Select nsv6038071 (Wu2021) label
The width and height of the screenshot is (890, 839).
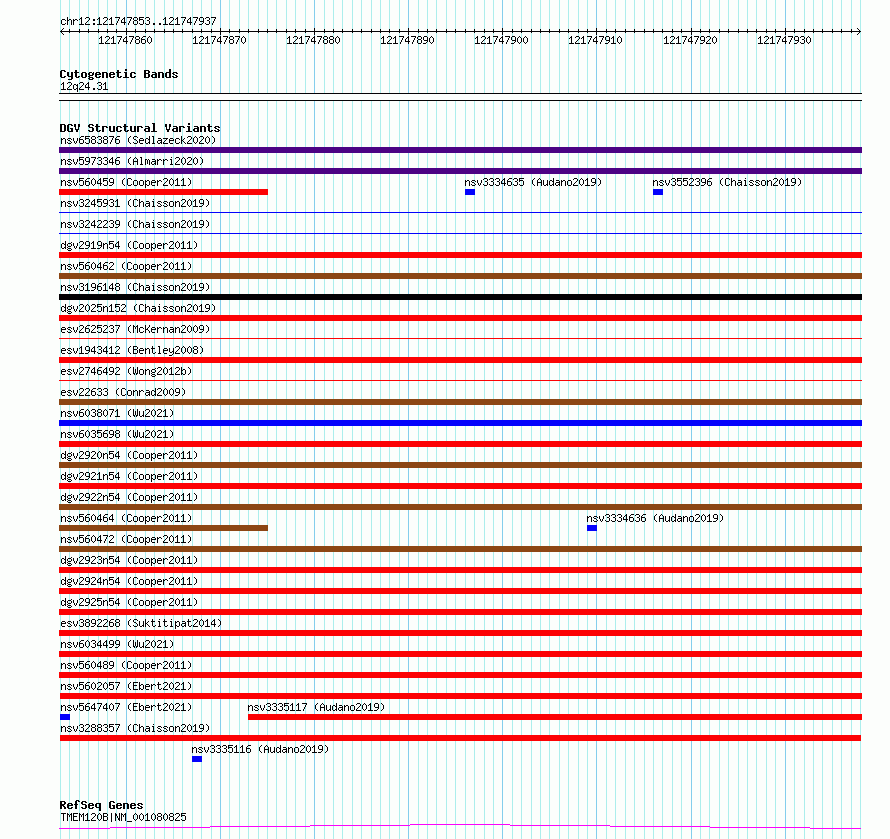pyautogui.click(x=117, y=413)
